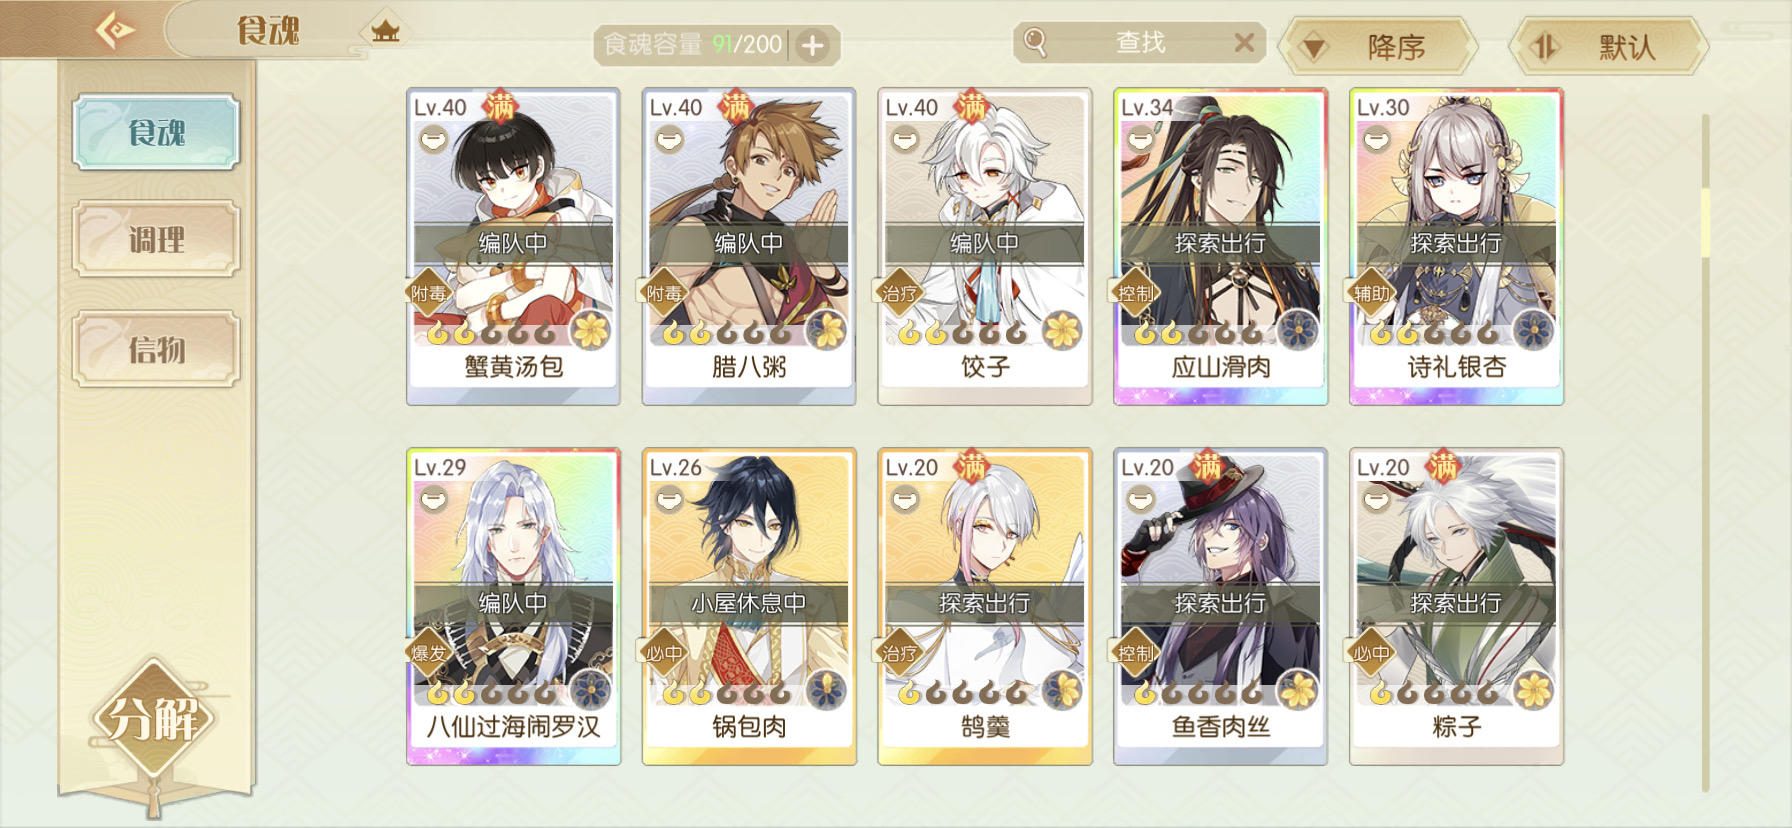Switch to the 食魂 tab
This screenshot has width=1792, height=828.
pyautogui.click(x=156, y=132)
